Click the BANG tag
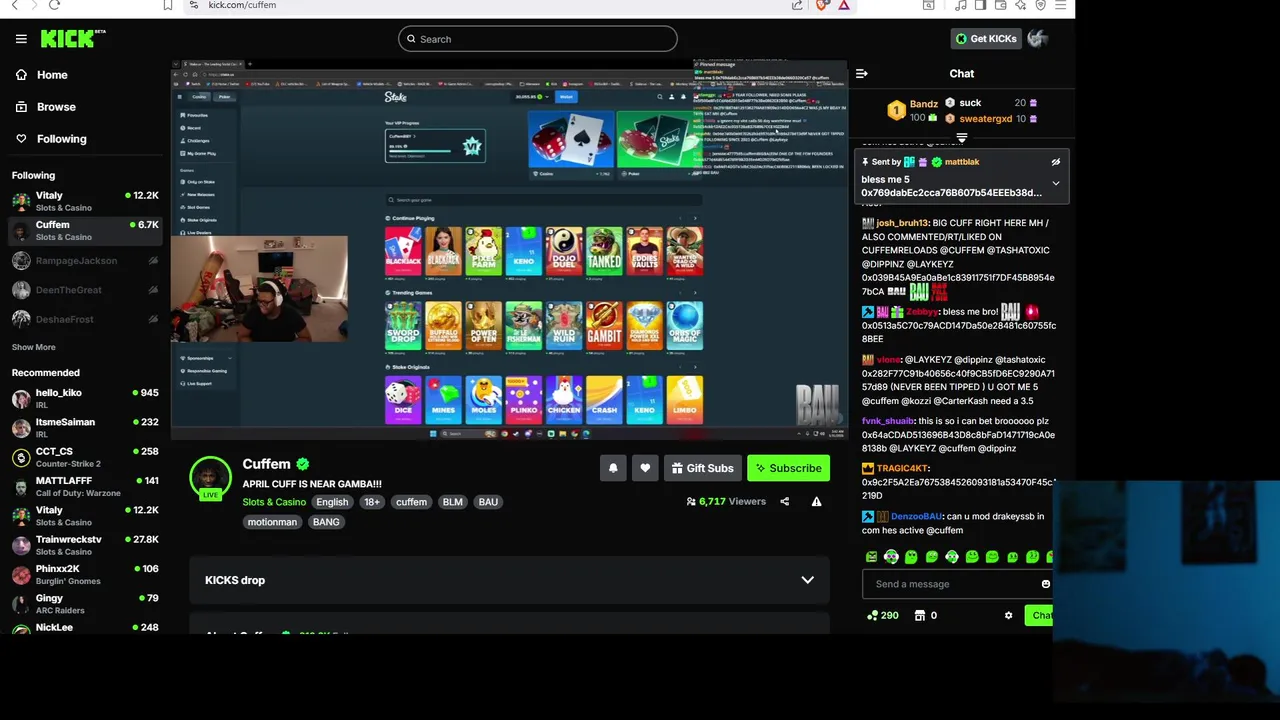Image resolution: width=1280 pixels, height=720 pixels. [326, 522]
